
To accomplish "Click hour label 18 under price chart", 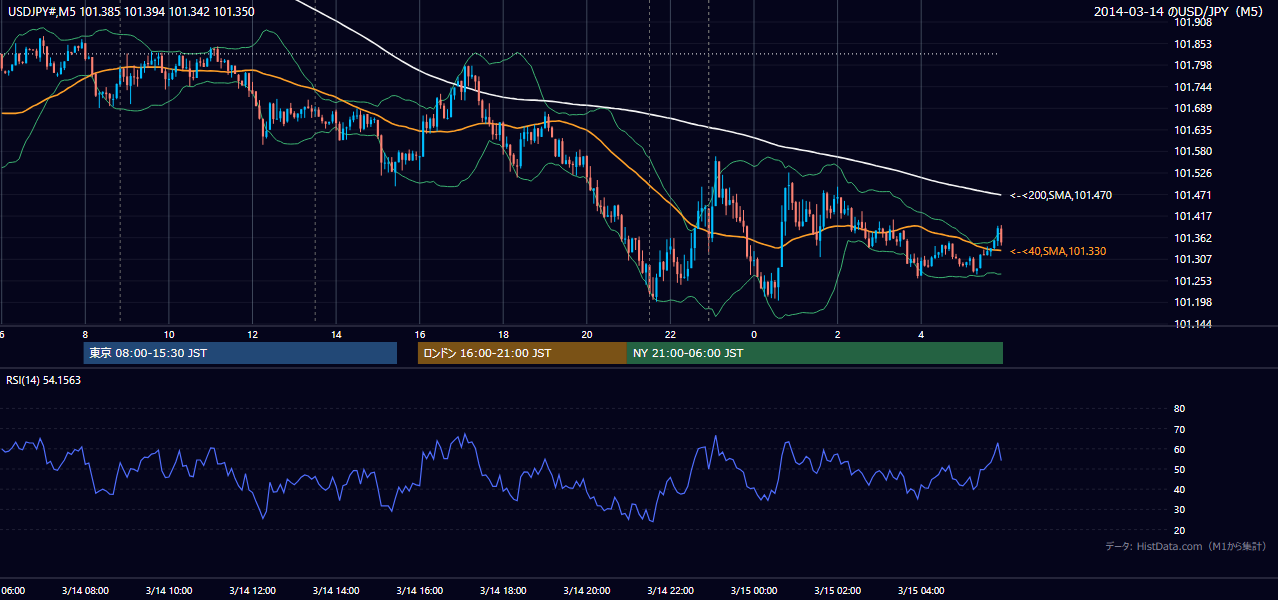I will coord(503,334).
